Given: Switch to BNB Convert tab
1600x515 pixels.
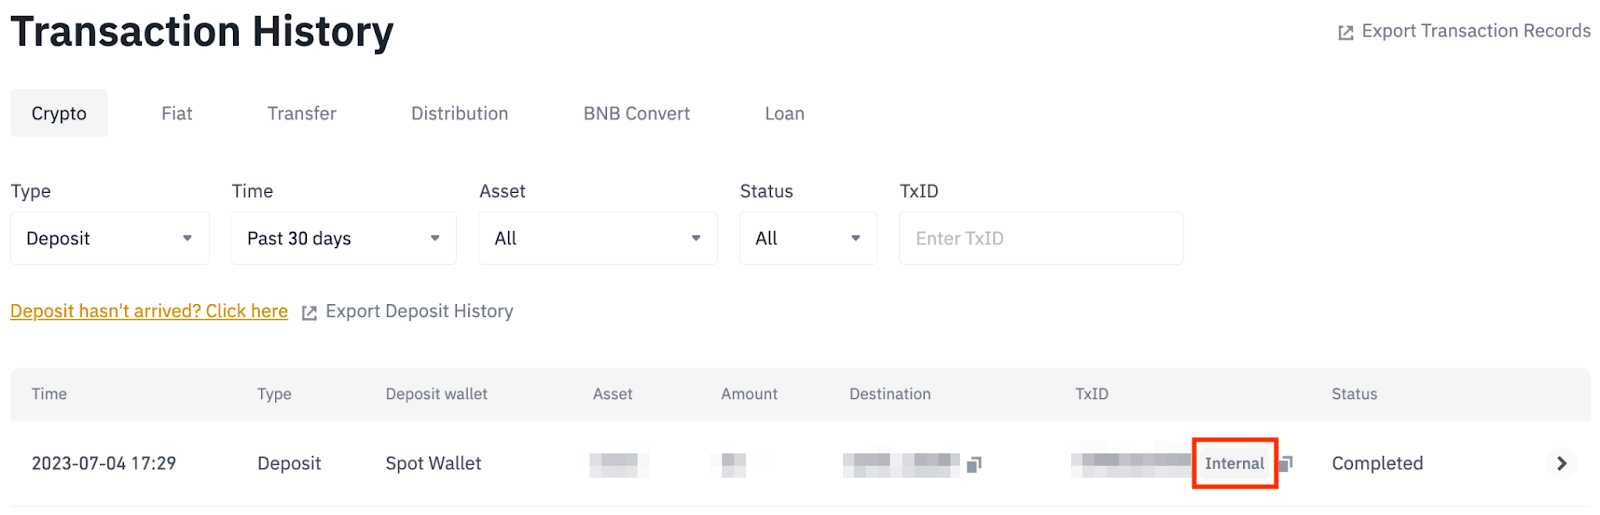Looking at the screenshot, I should coord(637,114).
